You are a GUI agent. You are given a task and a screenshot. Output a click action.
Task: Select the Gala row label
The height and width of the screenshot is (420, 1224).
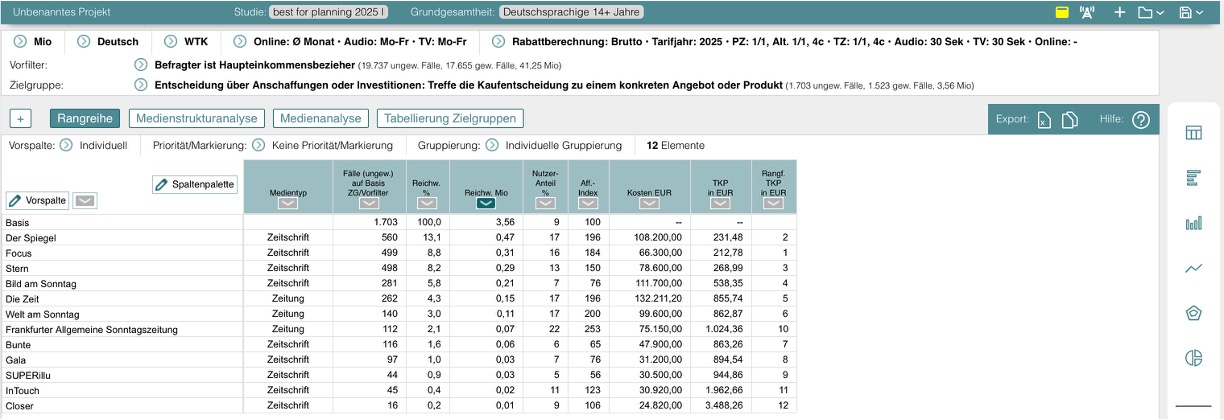coord(16,360)
